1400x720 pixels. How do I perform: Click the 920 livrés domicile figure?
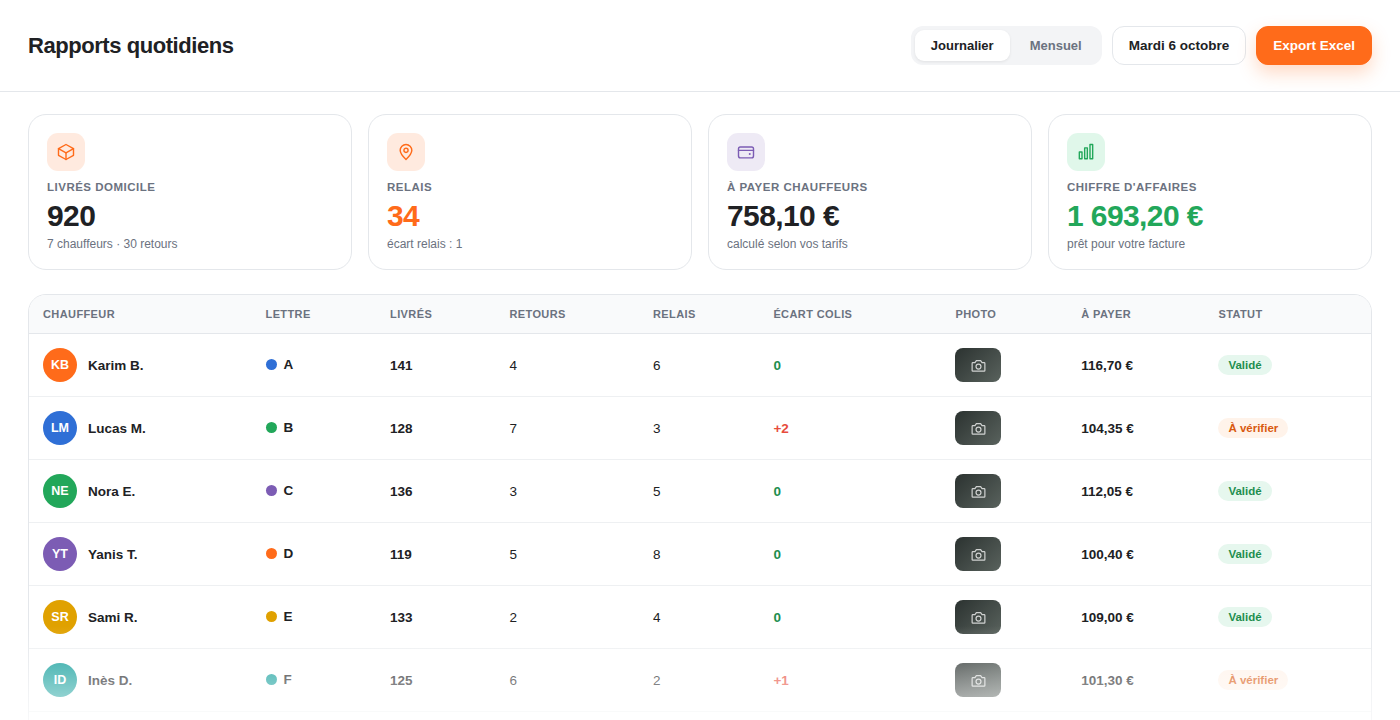71,216
